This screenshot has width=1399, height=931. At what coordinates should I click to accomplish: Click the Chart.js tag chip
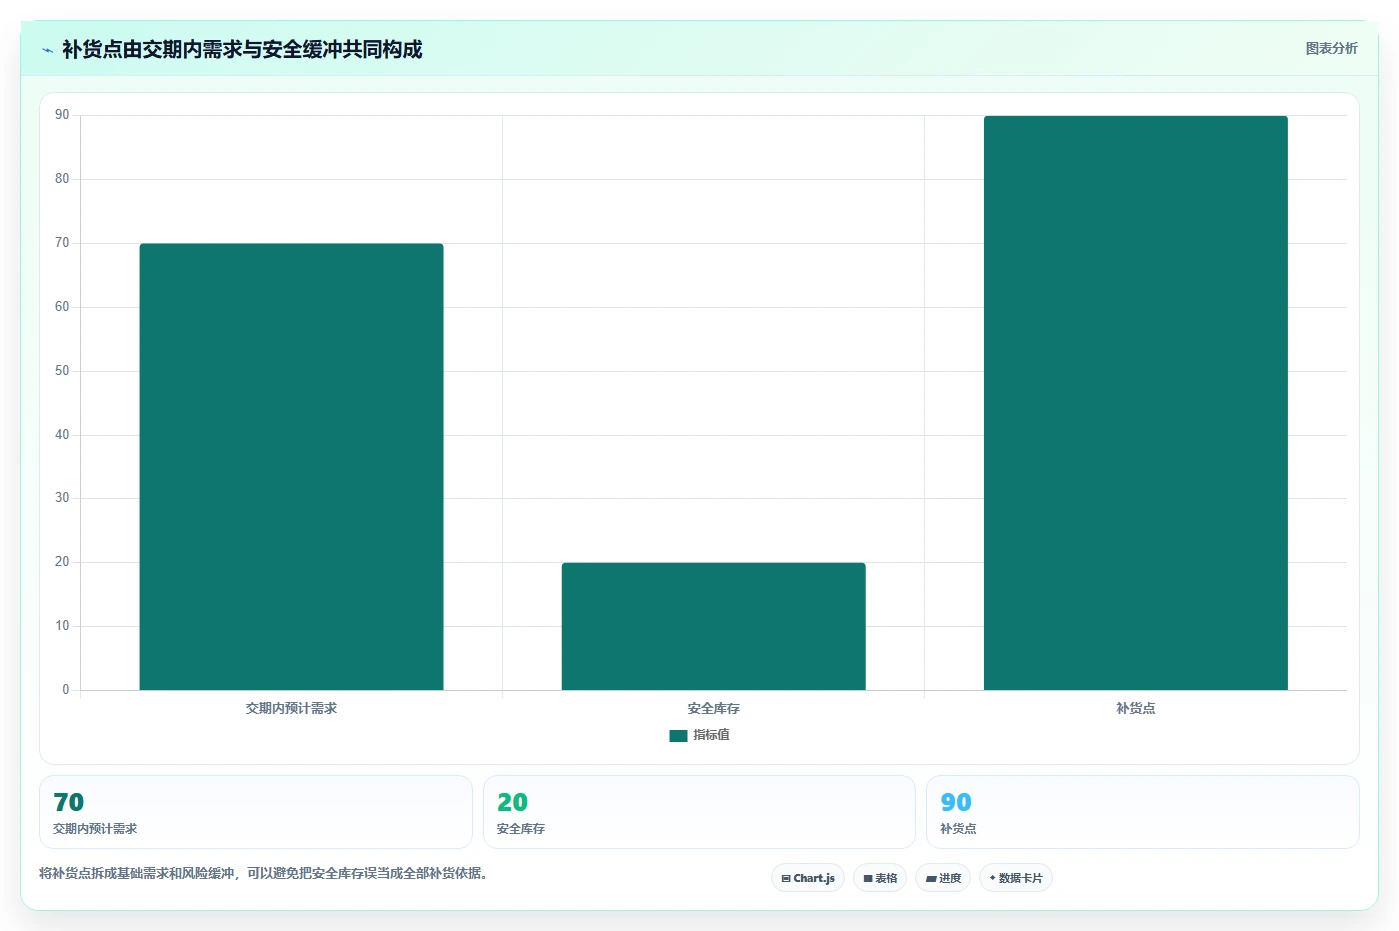pyautogui.click(x=808, y=878)
